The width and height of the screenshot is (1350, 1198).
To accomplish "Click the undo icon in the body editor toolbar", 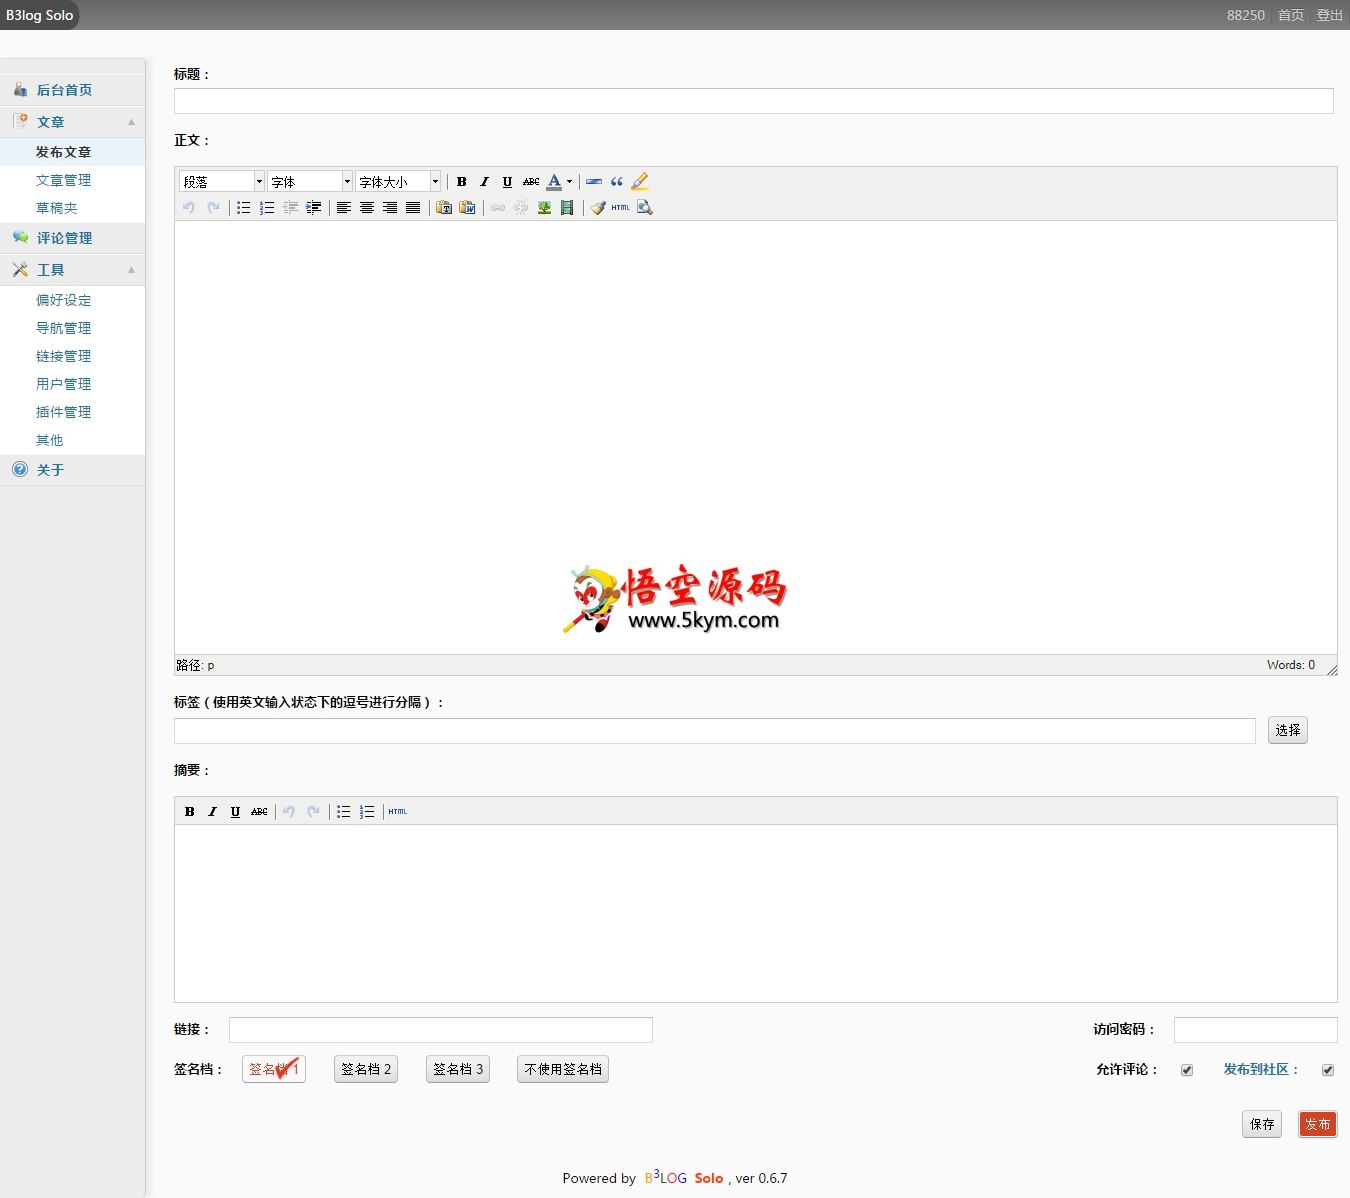I will pos(188,207).
